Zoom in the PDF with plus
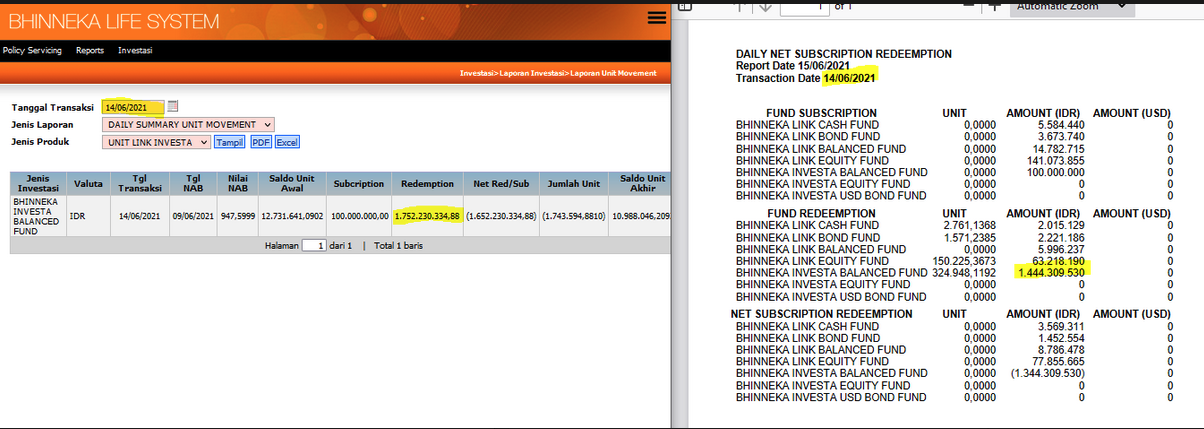Image resolution: width=1204 pixels, height=429 pixels. point(995,6)
